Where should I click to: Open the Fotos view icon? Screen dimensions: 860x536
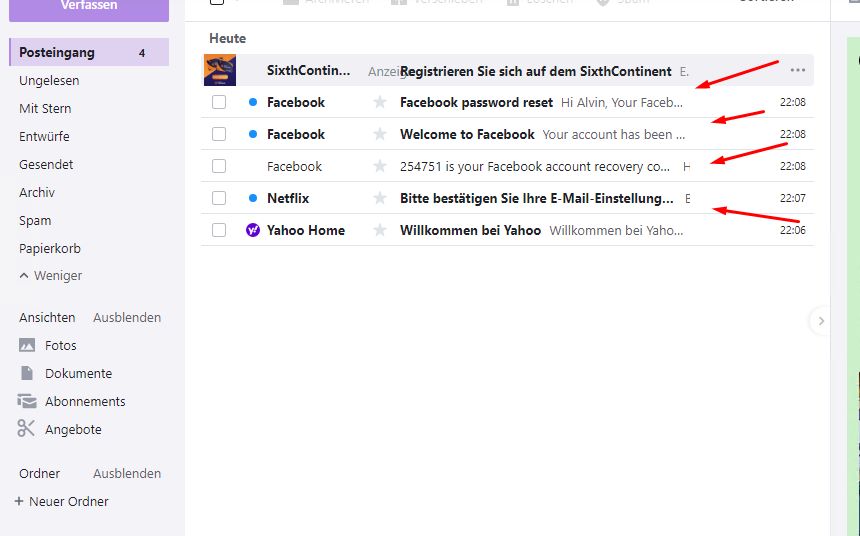27,345
